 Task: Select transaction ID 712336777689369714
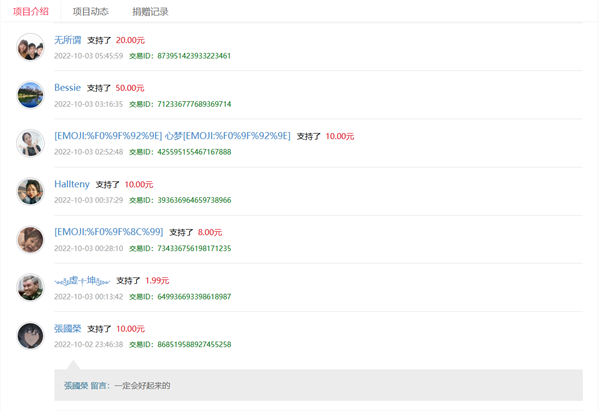tap(194, 104)
